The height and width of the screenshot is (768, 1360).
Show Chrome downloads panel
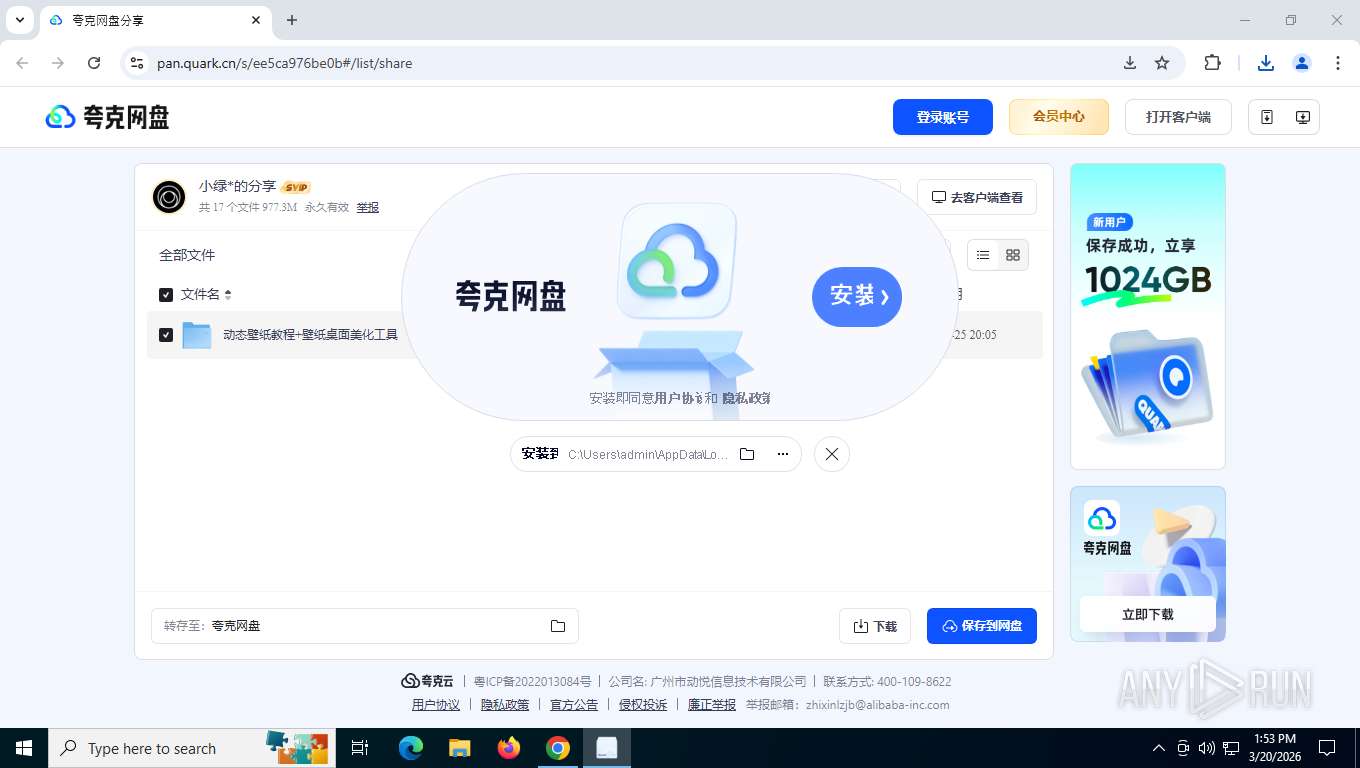click(x=1266, y=63)
